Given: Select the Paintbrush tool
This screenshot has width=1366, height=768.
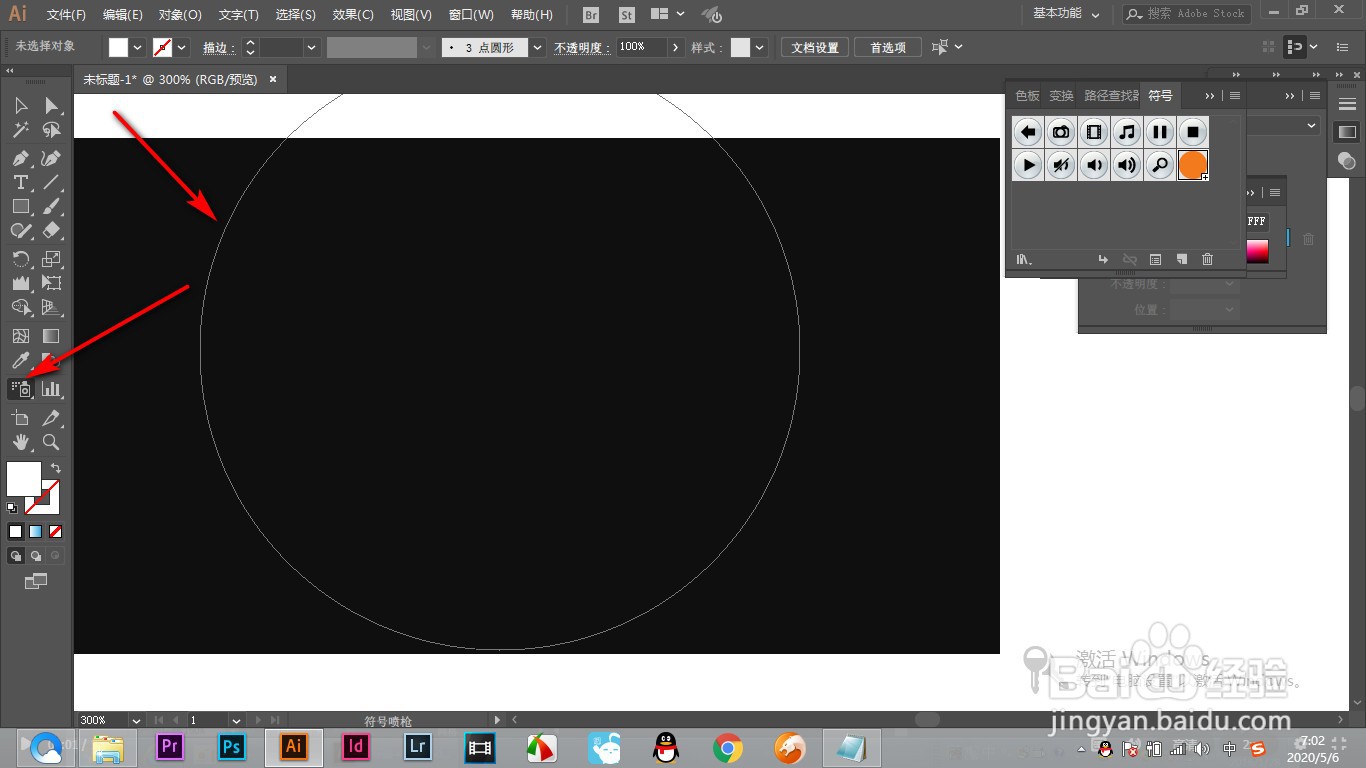Looking at the screenshot, I should [x=51, y=206].
